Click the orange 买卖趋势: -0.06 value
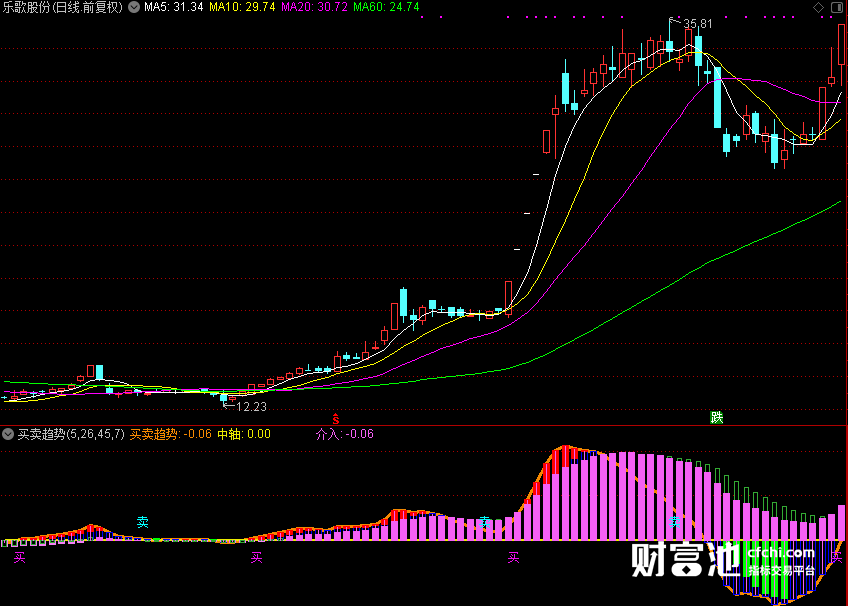The image size is (848, 606). [x=170, y=434]
